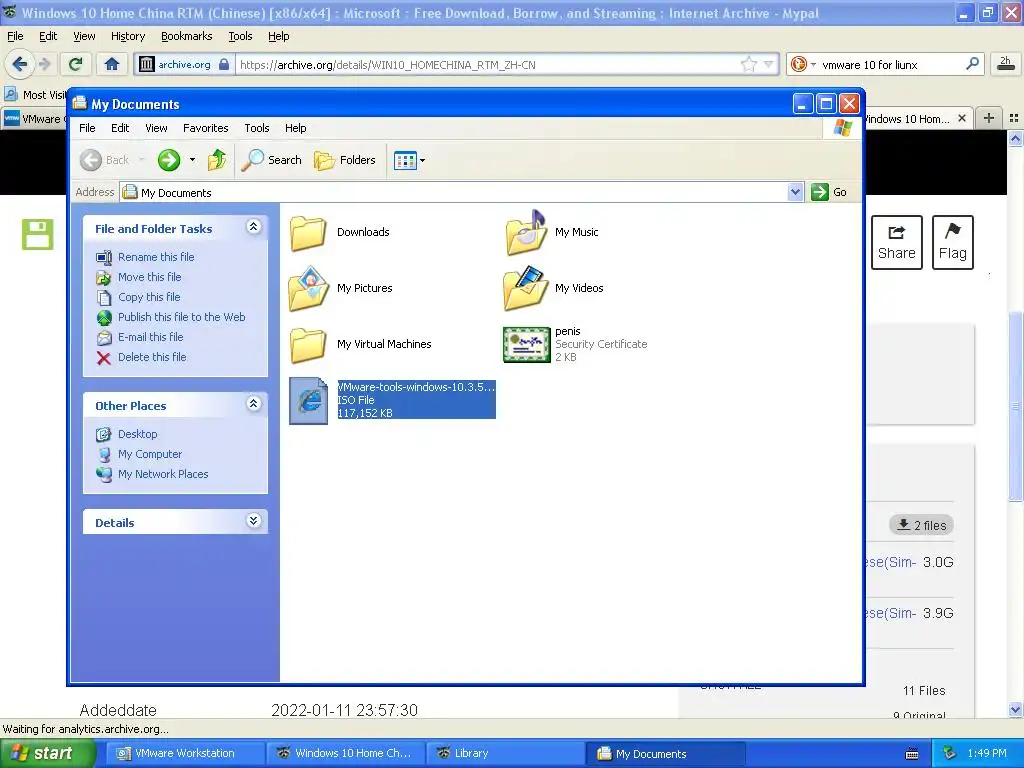The width and height of the screenshot is (1024, 768).
Task: Open the Forward button history dropdown
Action: [192, 160]
